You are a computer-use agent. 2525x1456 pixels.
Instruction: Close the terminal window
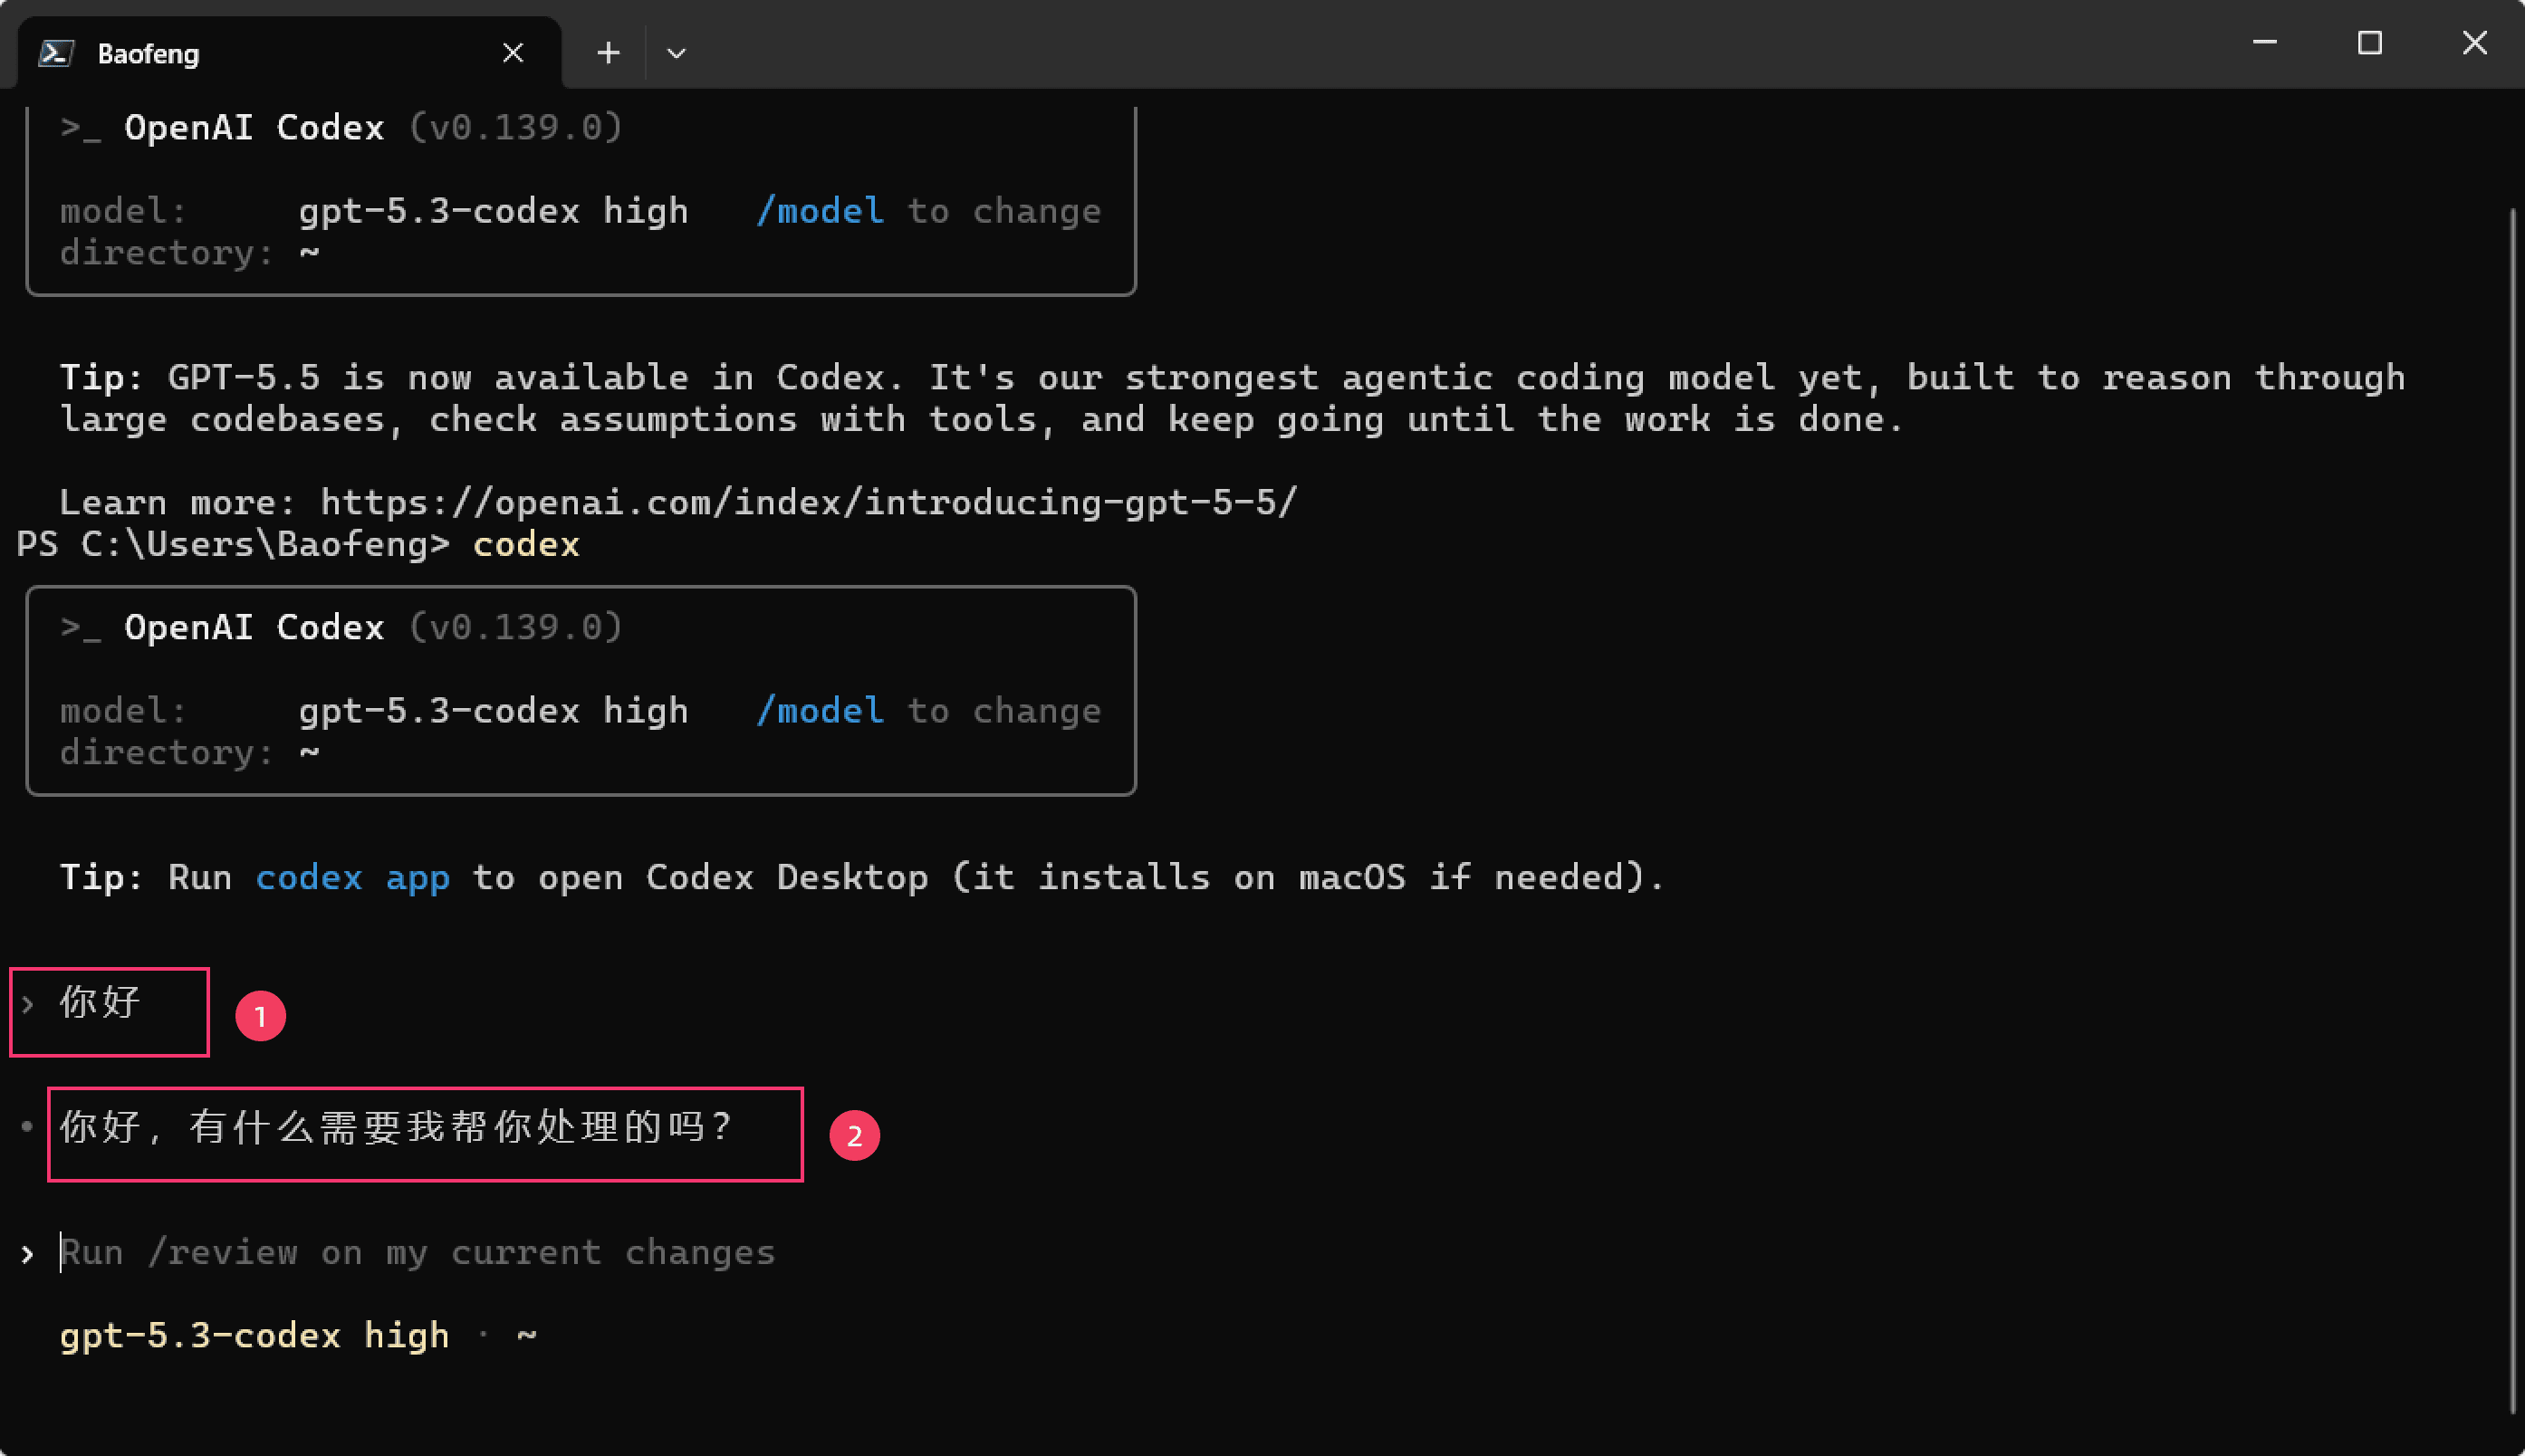click(x=2474, y=43)
